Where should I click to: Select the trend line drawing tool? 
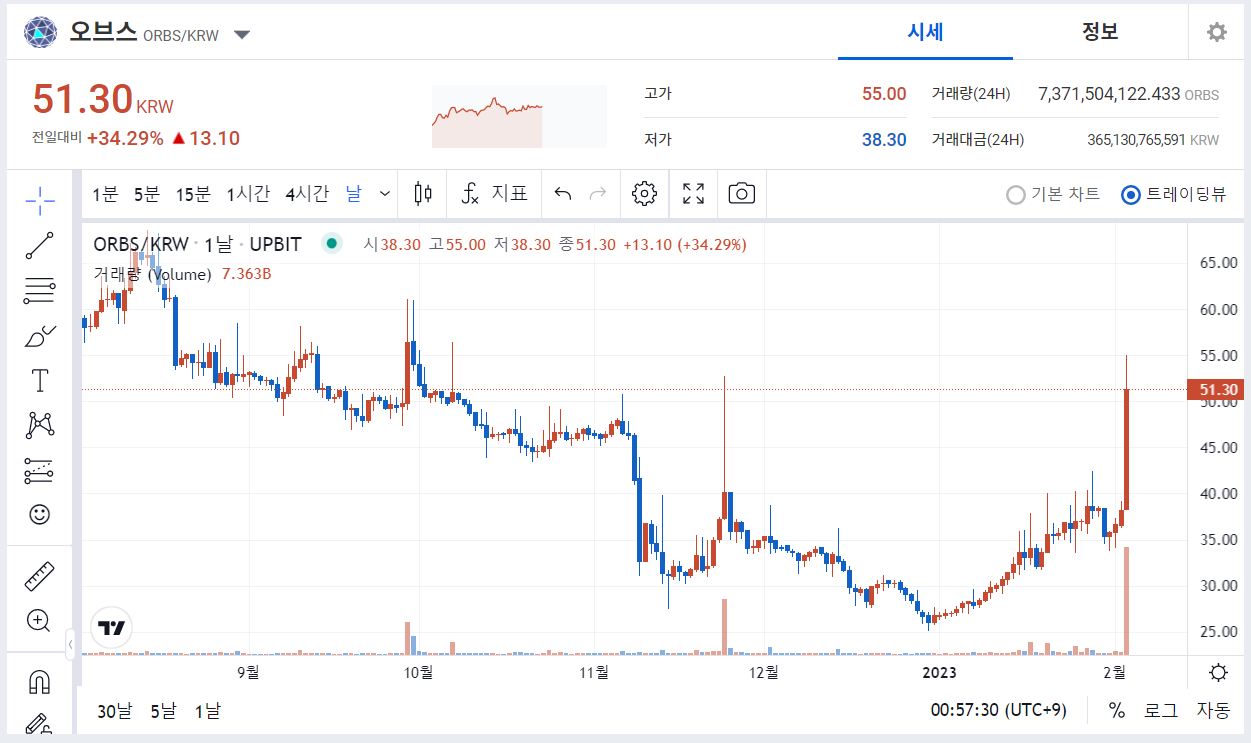click(x=39, y=245)
